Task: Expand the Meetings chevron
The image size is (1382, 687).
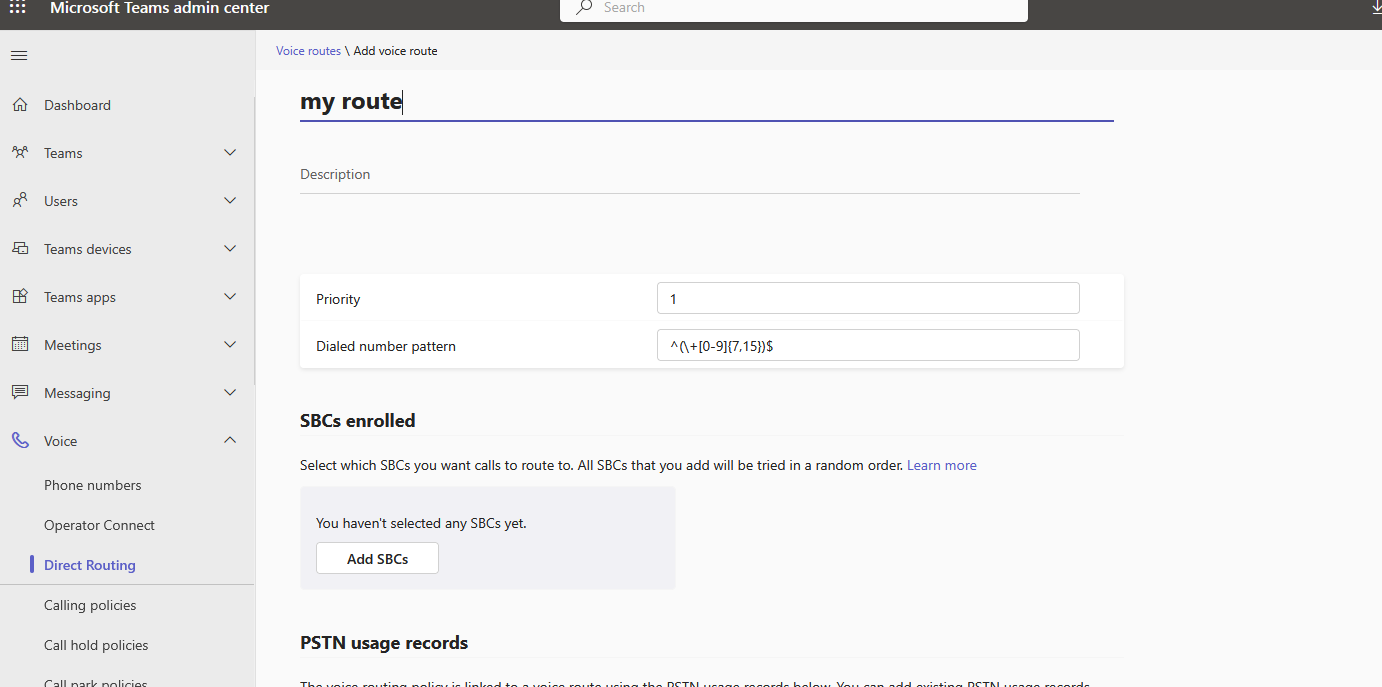Action: (x=230, y=345)
